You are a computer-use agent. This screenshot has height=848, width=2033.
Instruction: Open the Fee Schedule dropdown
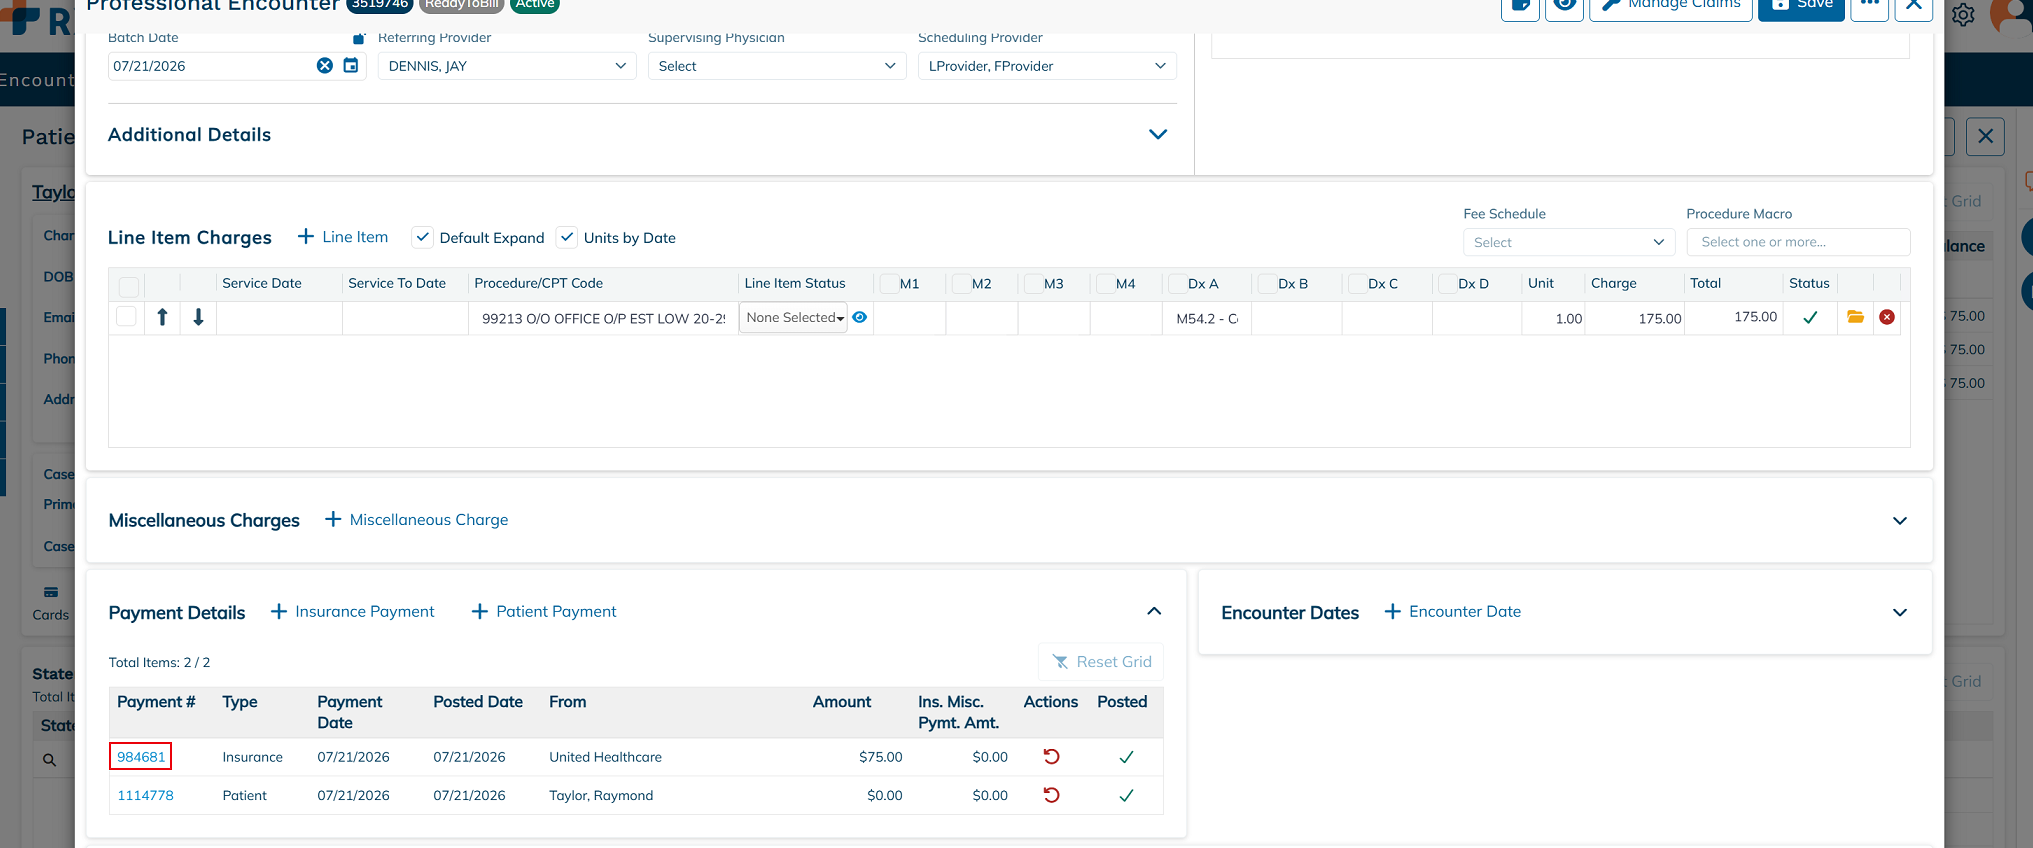tap(1568, 242)
